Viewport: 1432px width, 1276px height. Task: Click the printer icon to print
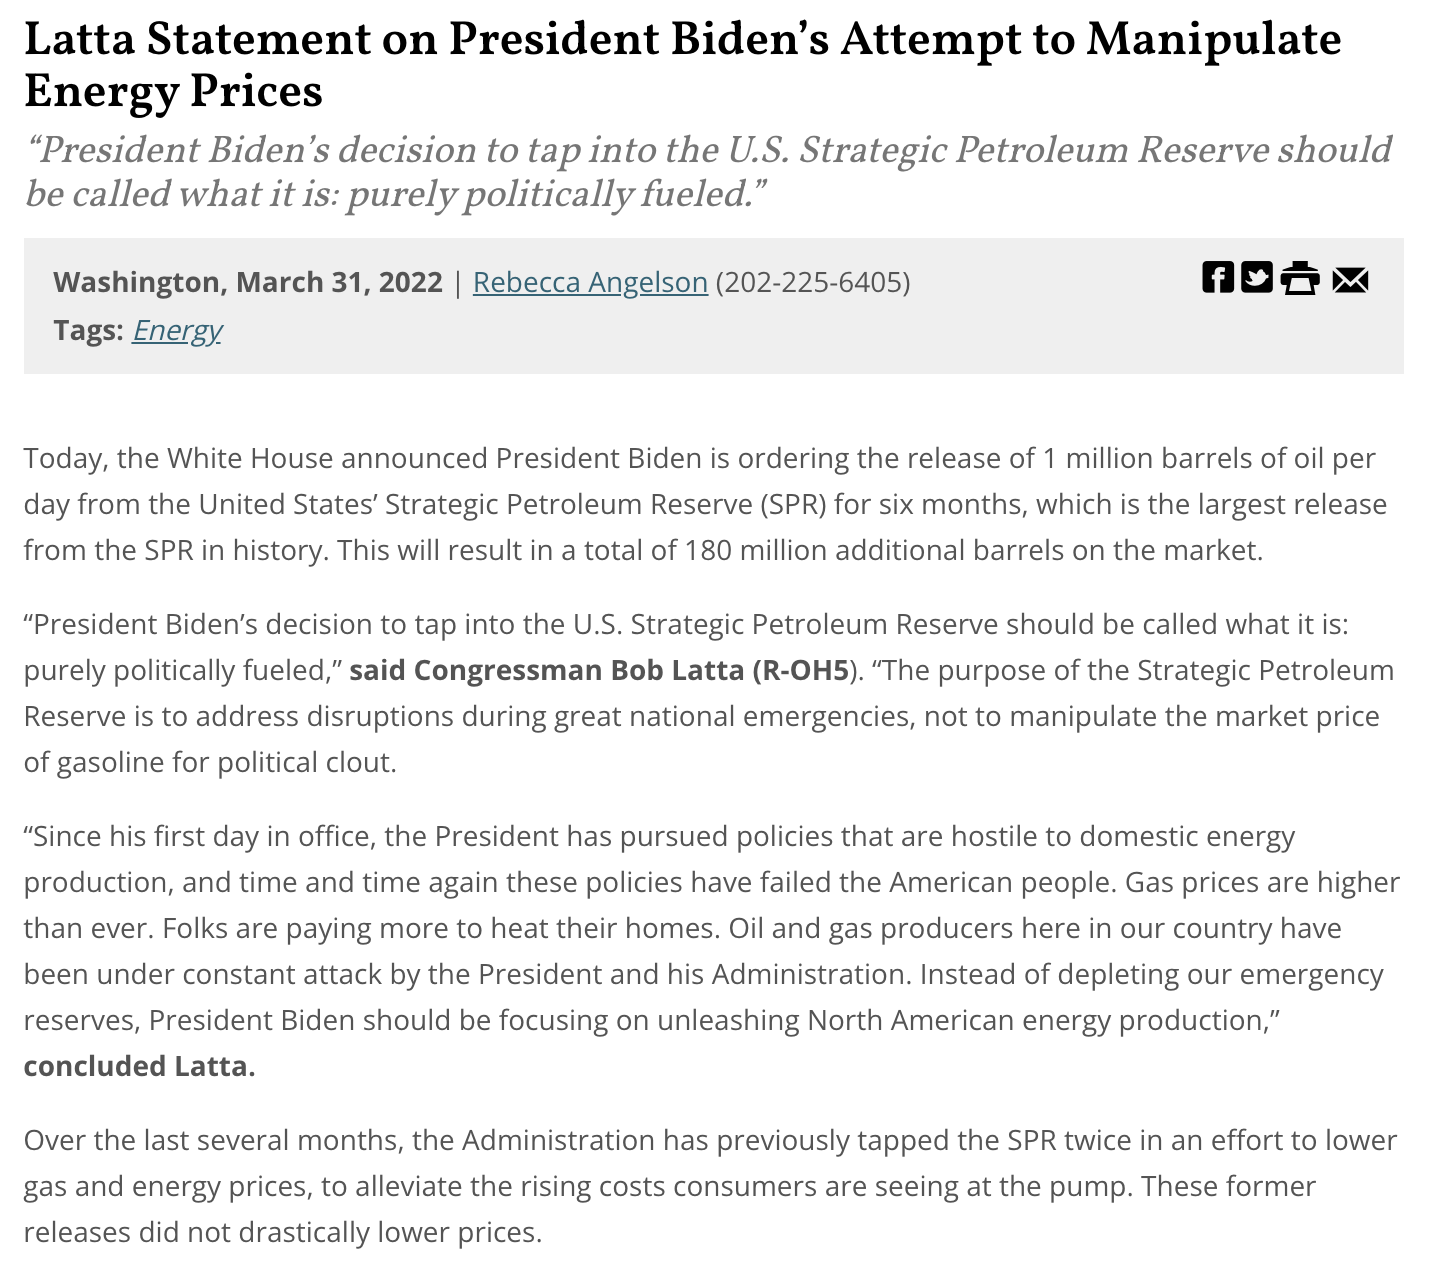pyautogui.click(x=1300, y=278)
